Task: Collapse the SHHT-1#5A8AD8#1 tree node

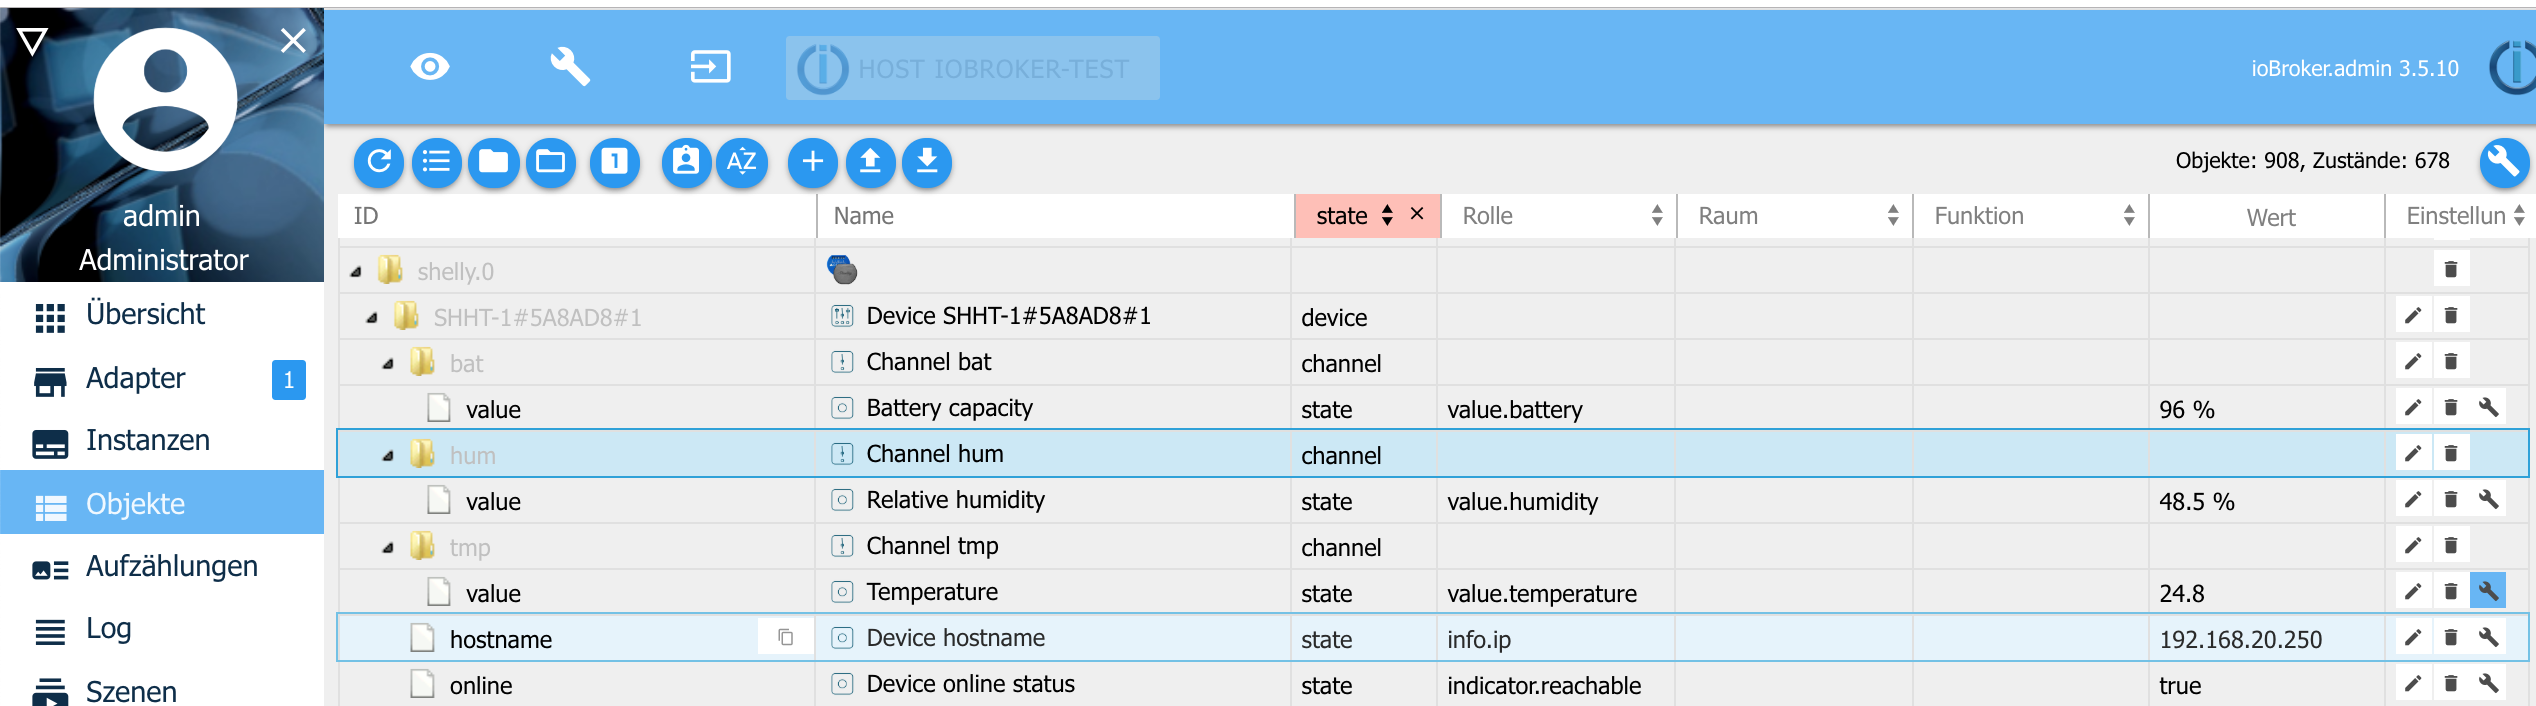Action: pyautogui.click(x=372, y=318)
